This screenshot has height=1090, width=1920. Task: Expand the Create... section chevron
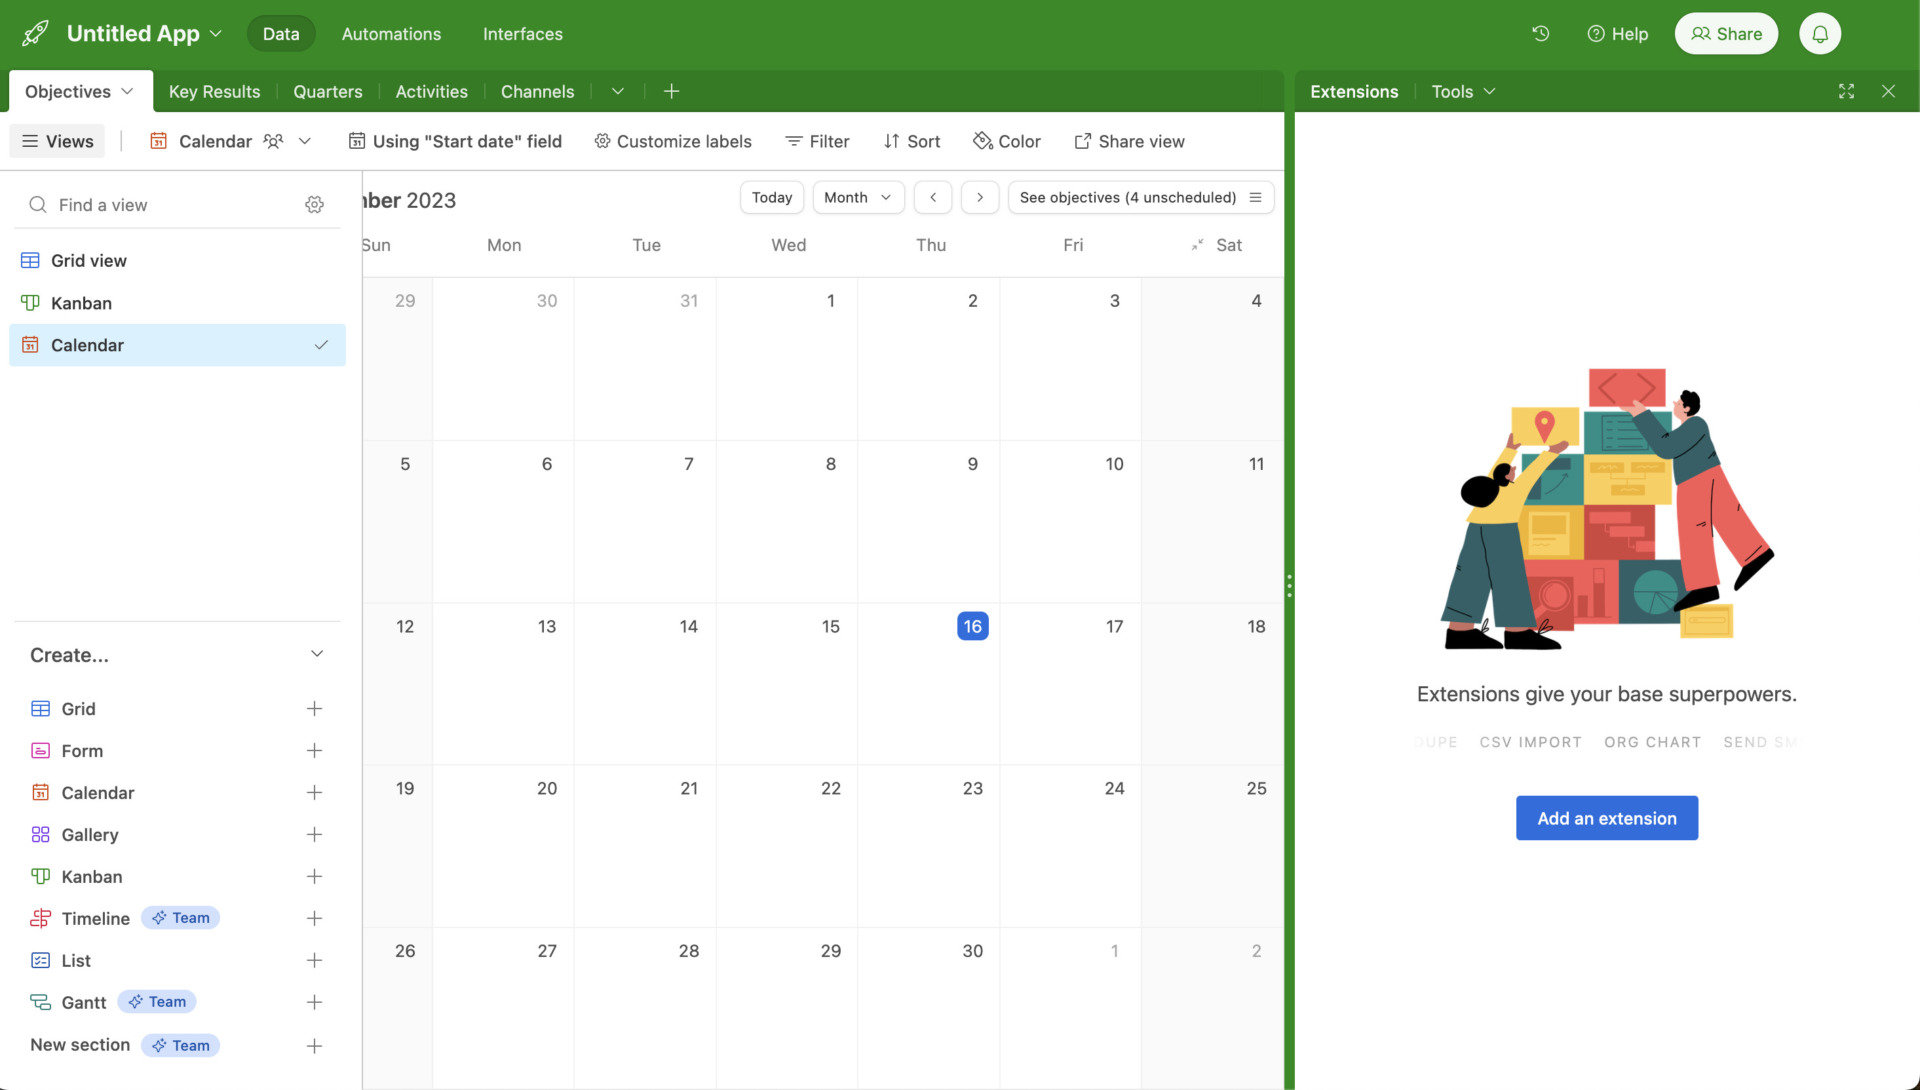[x=317, y=653]
